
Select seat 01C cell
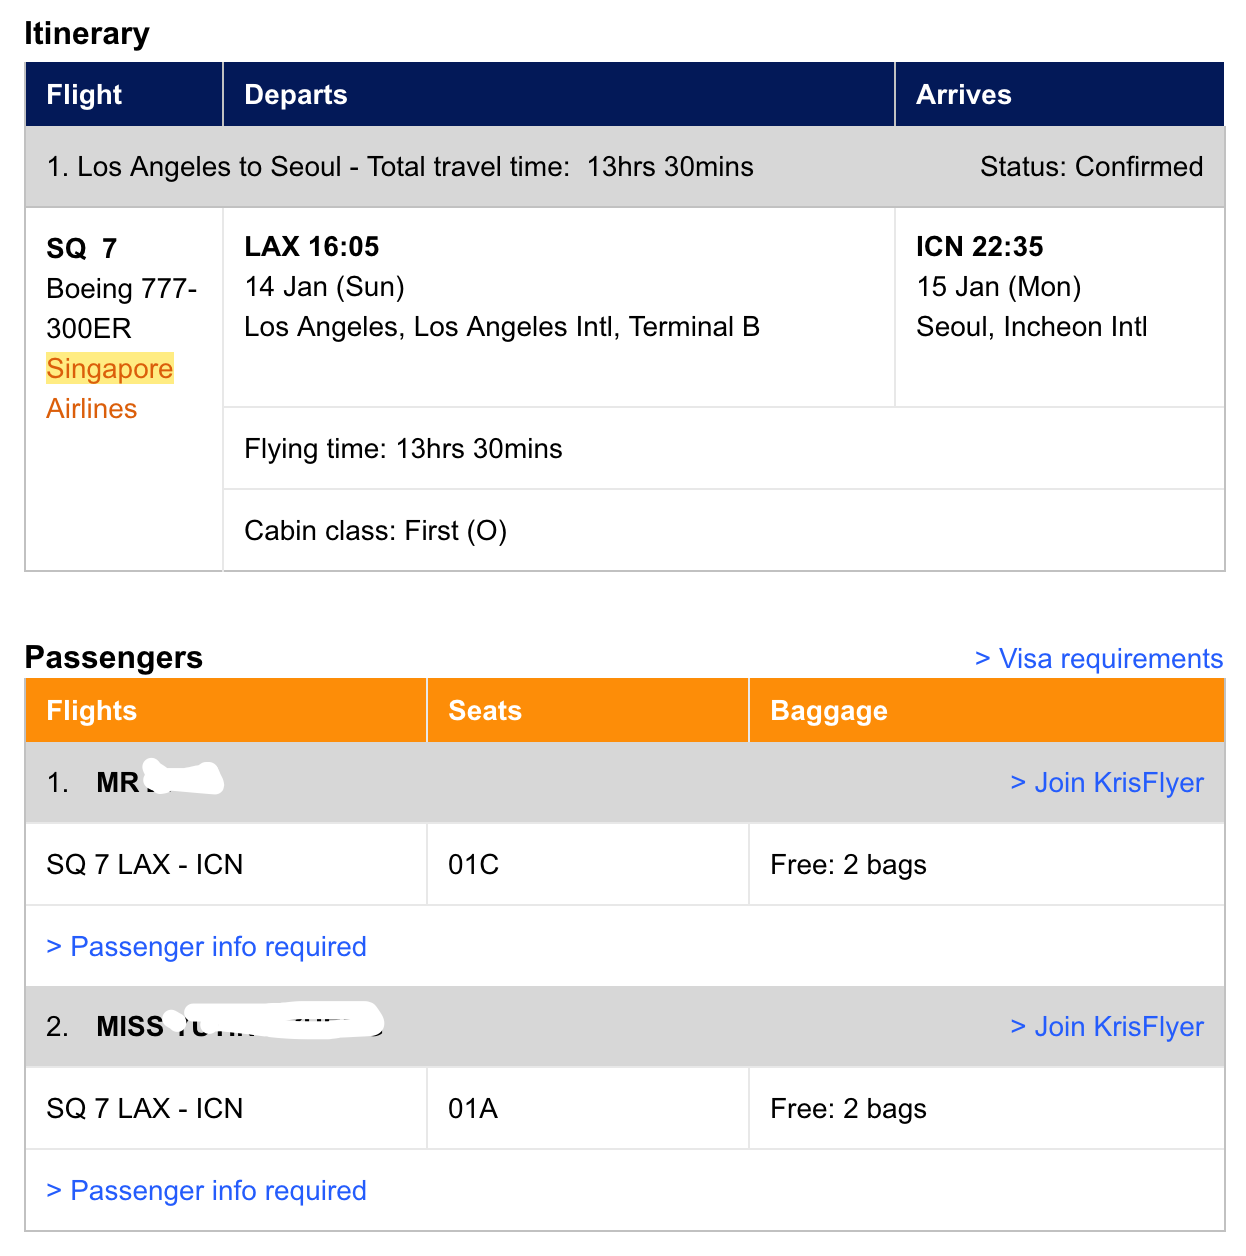pos(588,865)
